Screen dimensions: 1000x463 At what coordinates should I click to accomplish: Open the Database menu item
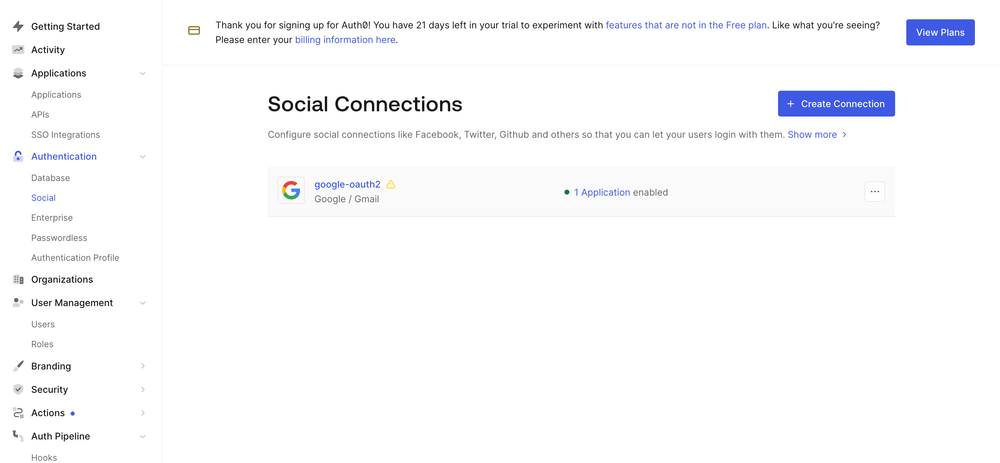[x=50, y=178]
